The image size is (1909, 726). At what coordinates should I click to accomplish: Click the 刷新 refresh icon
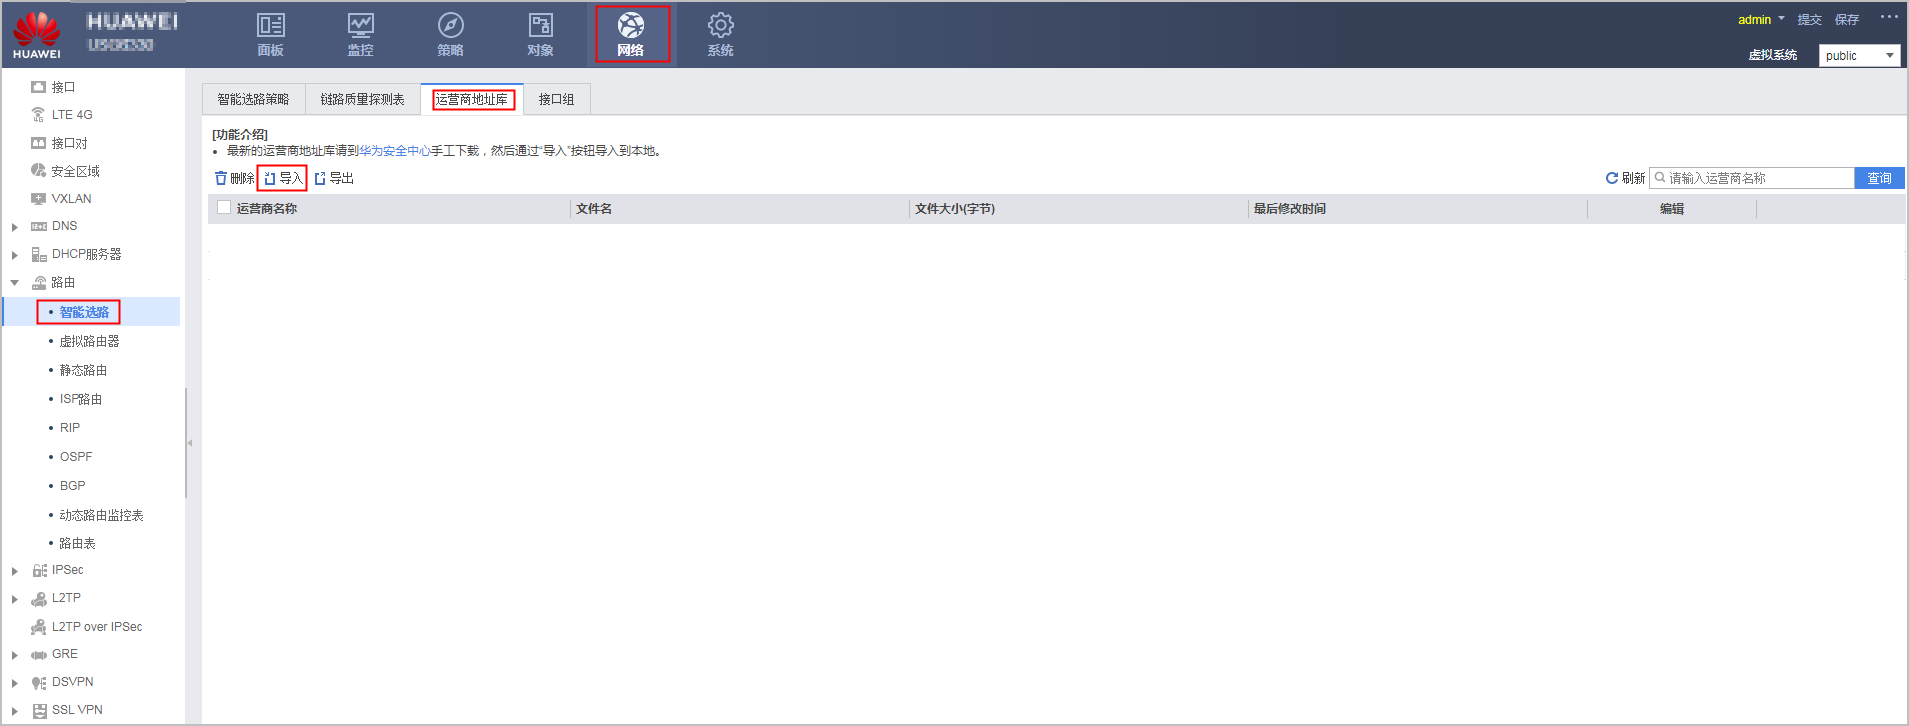(x=1611, y=178)
